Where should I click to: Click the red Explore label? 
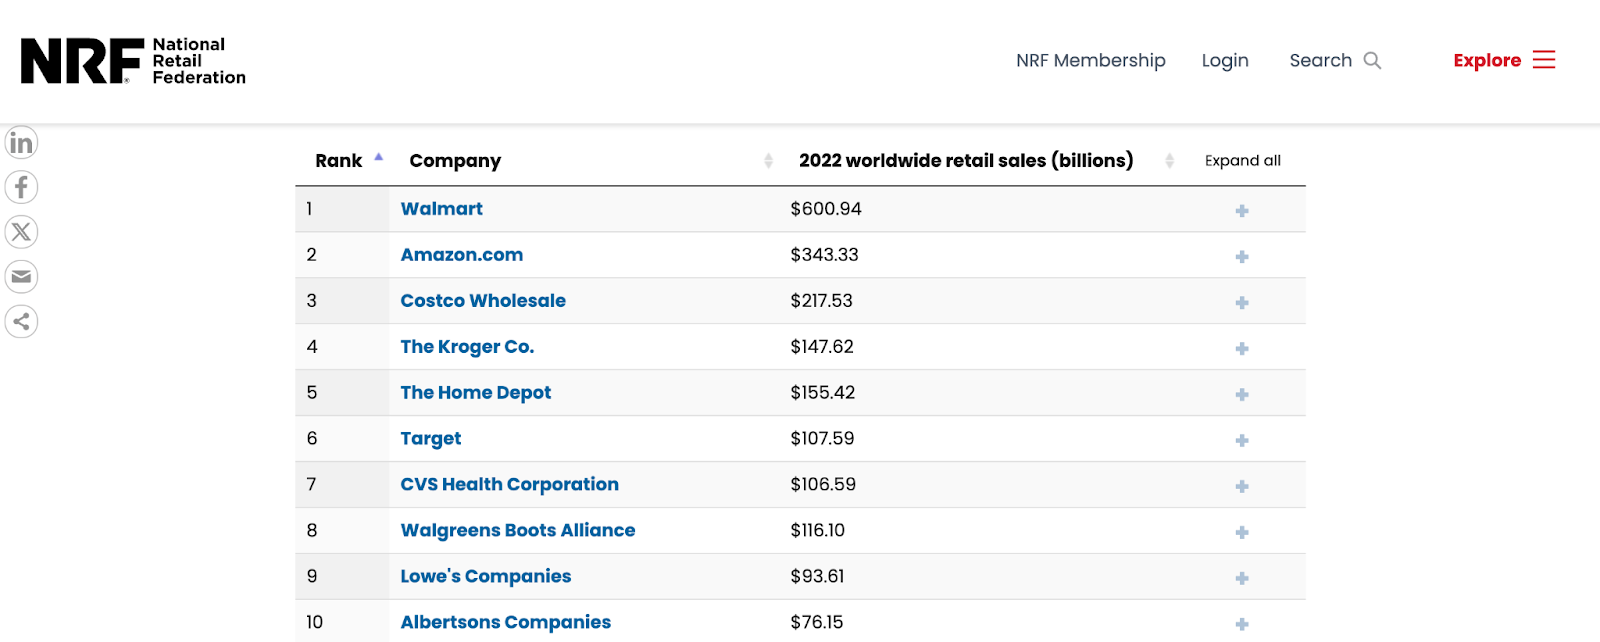coord(1487,60)
